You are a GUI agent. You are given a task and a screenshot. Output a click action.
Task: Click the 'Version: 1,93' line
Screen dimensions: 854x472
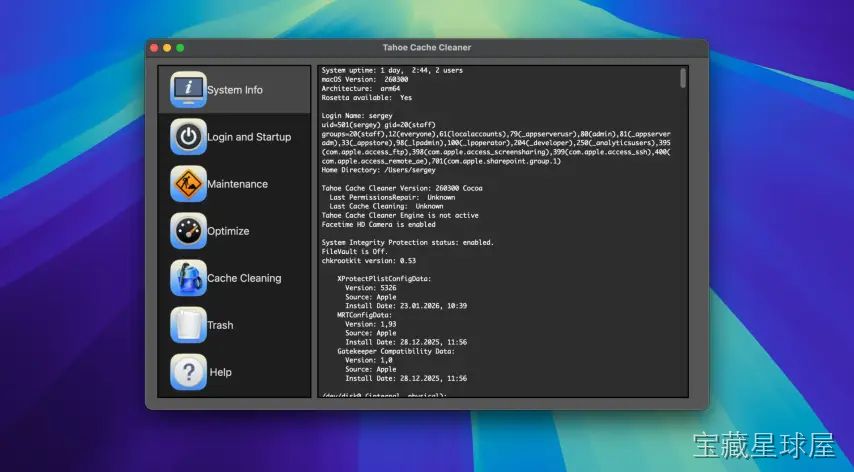click(371, 324)
